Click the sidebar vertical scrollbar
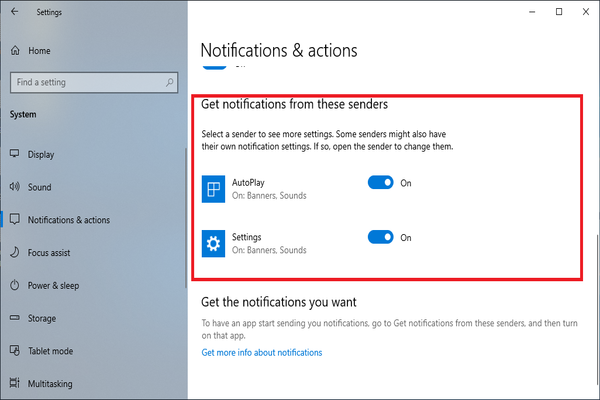 click(x=186, y=218)
